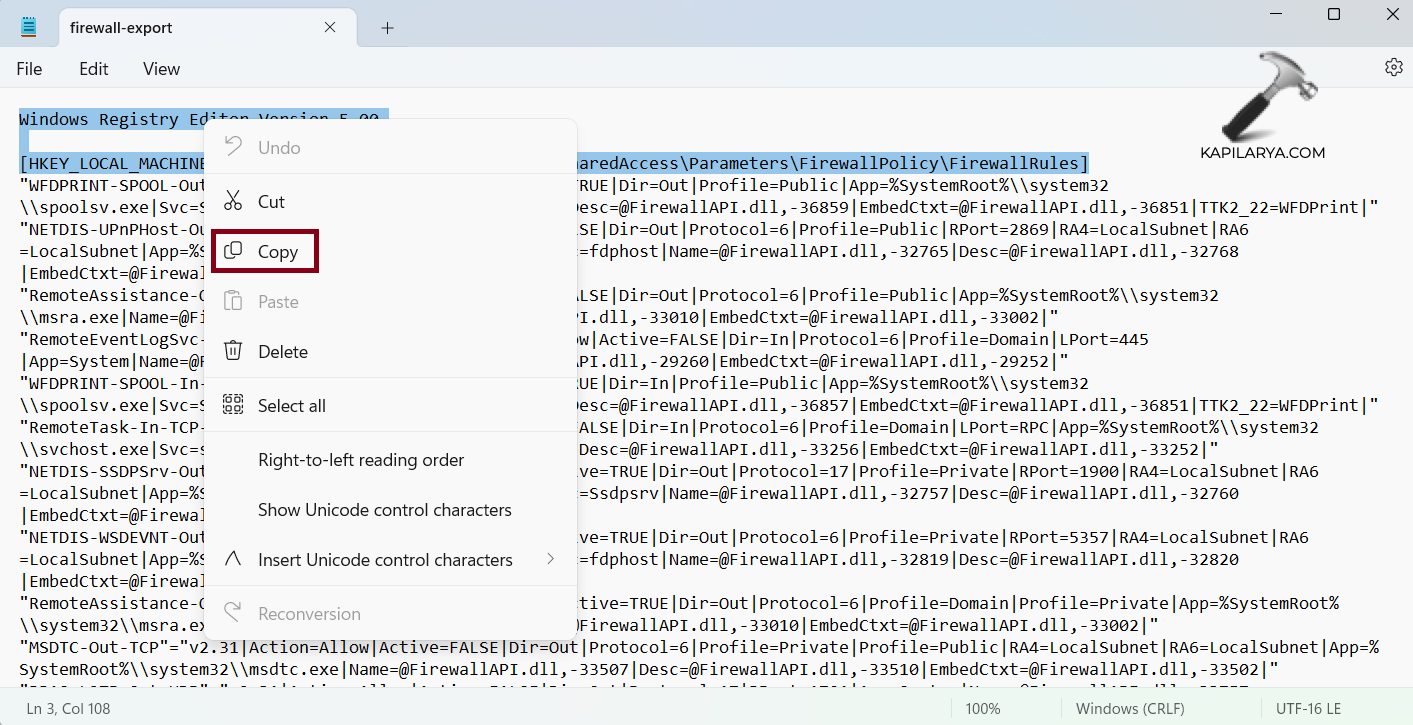1413x725 pixels.
Task: Click the scissors Cut icon
Action: point(233,201)
